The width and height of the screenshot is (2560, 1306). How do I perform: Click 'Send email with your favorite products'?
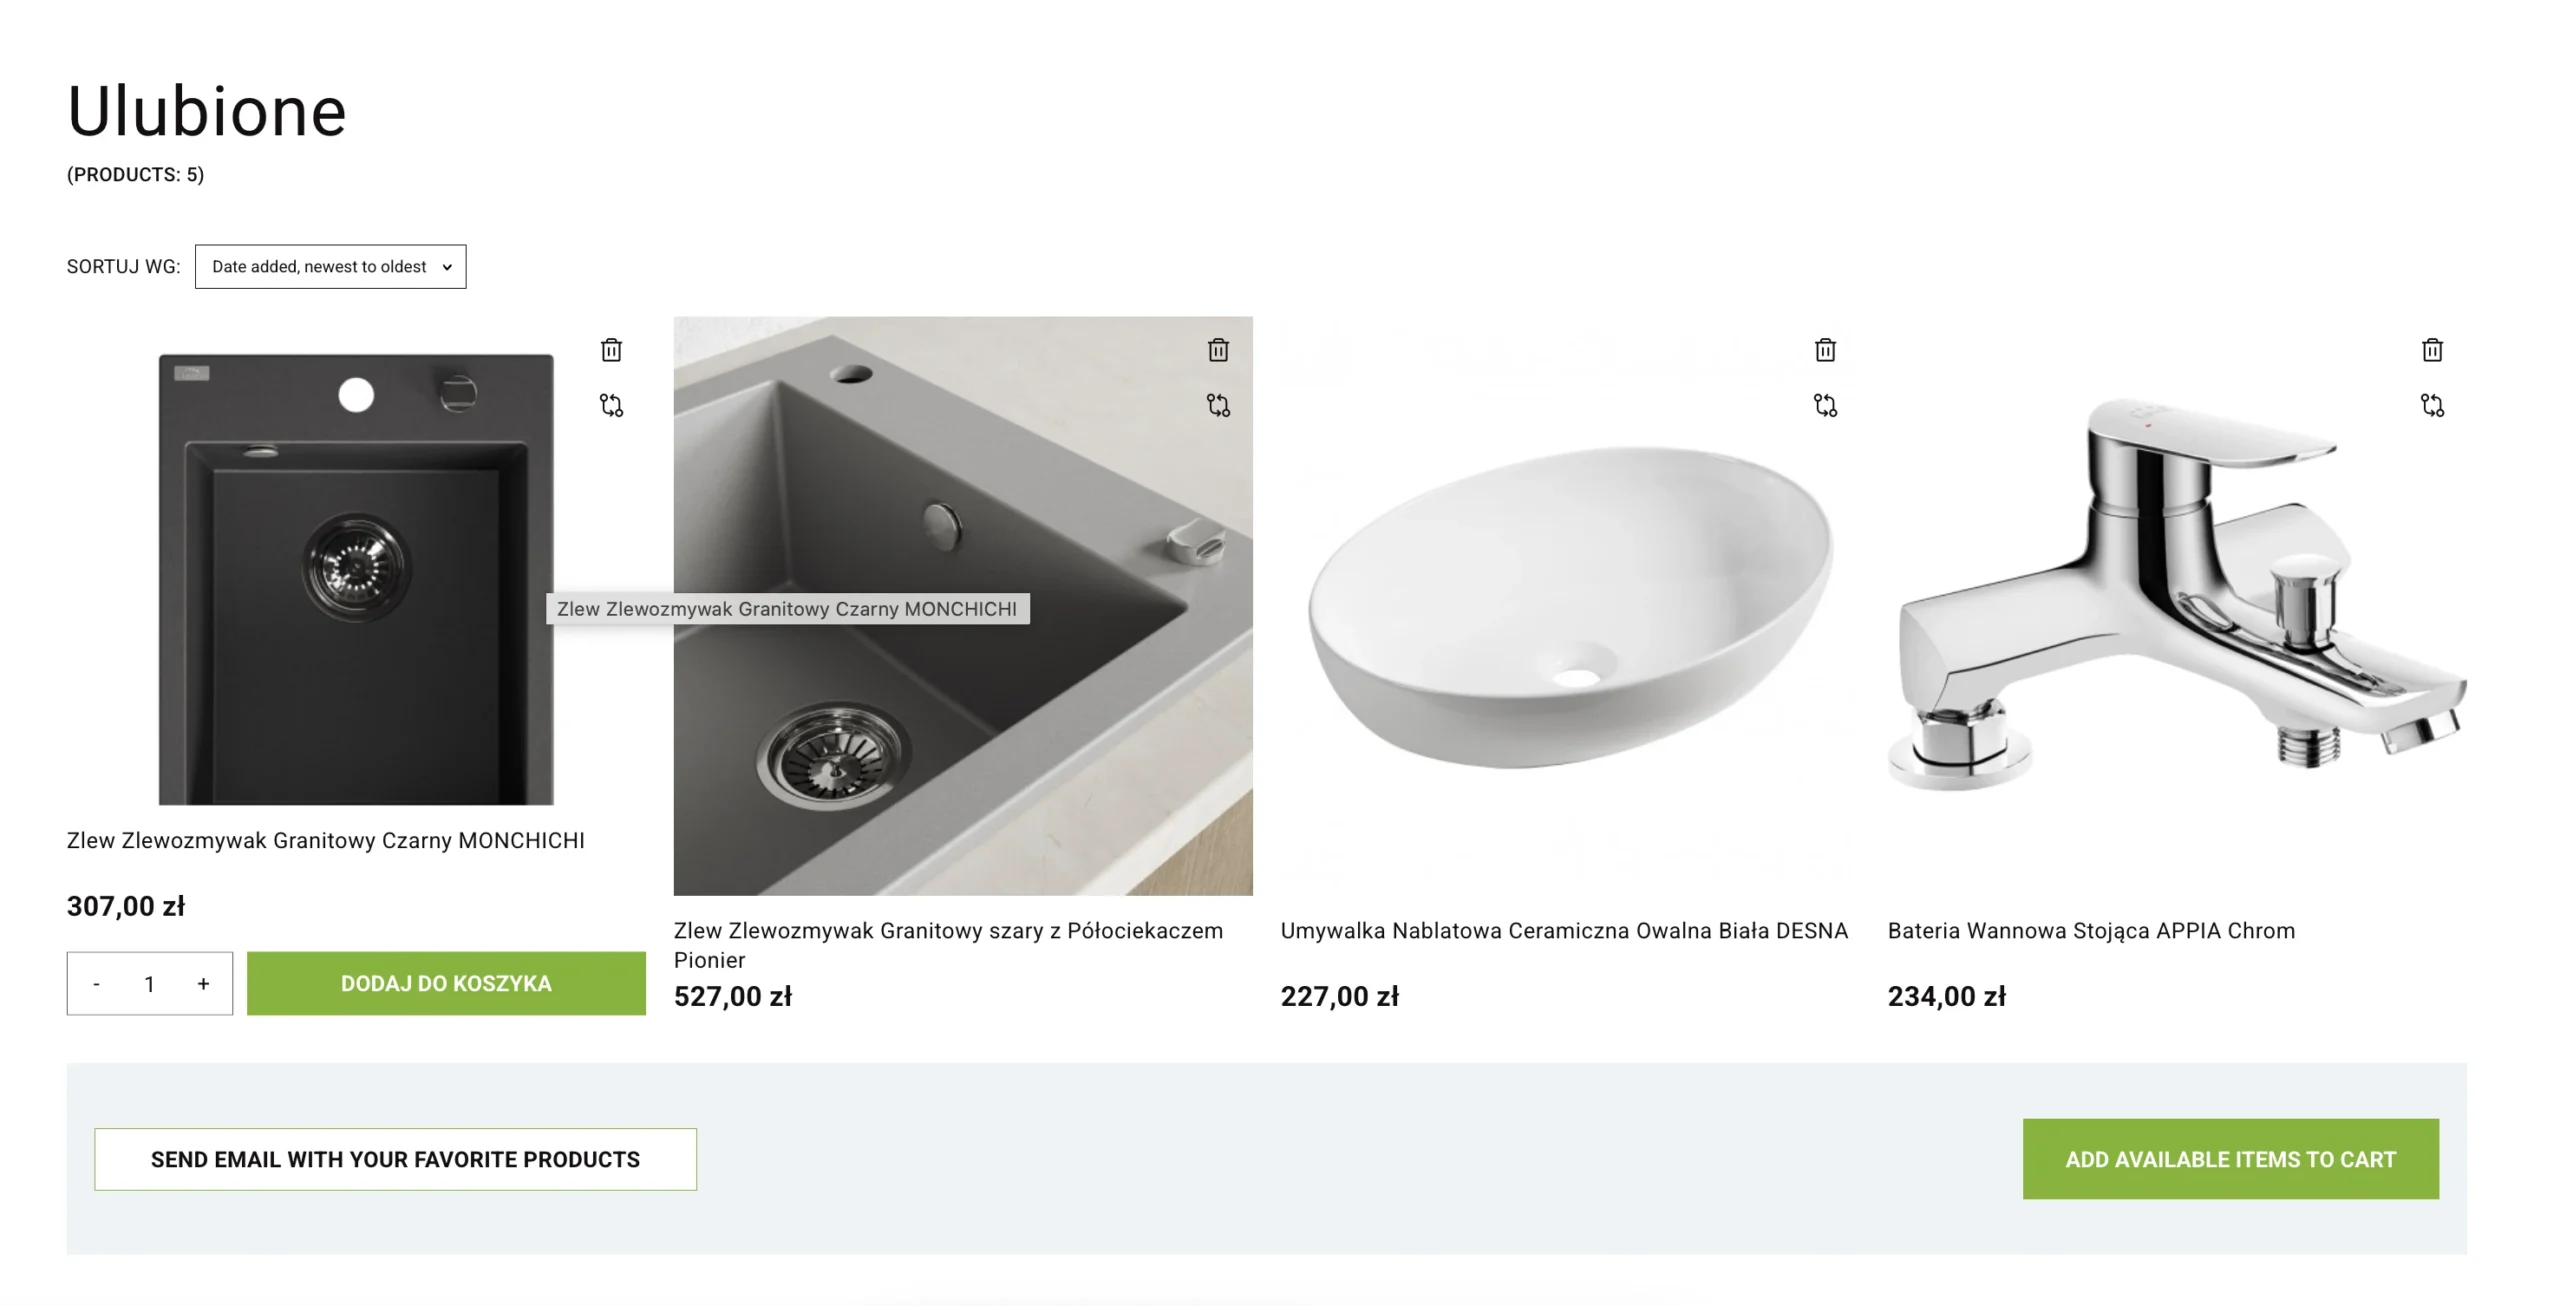pos(395,1159)
